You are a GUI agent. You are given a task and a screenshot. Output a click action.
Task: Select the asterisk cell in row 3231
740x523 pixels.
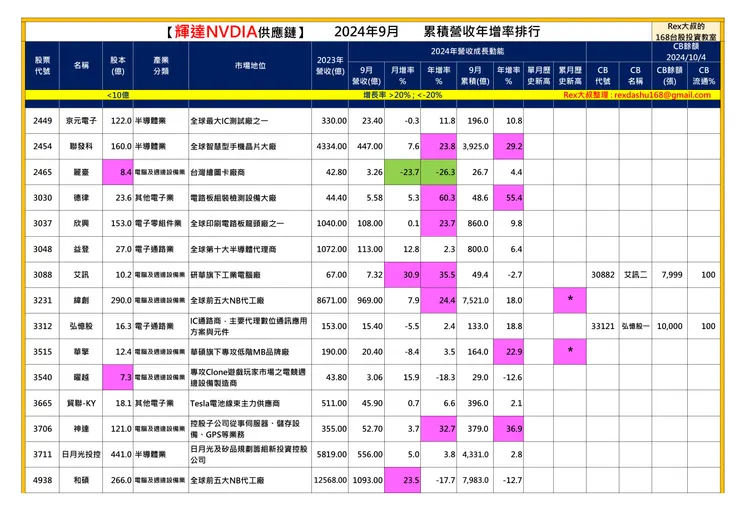tap(570, 300)
